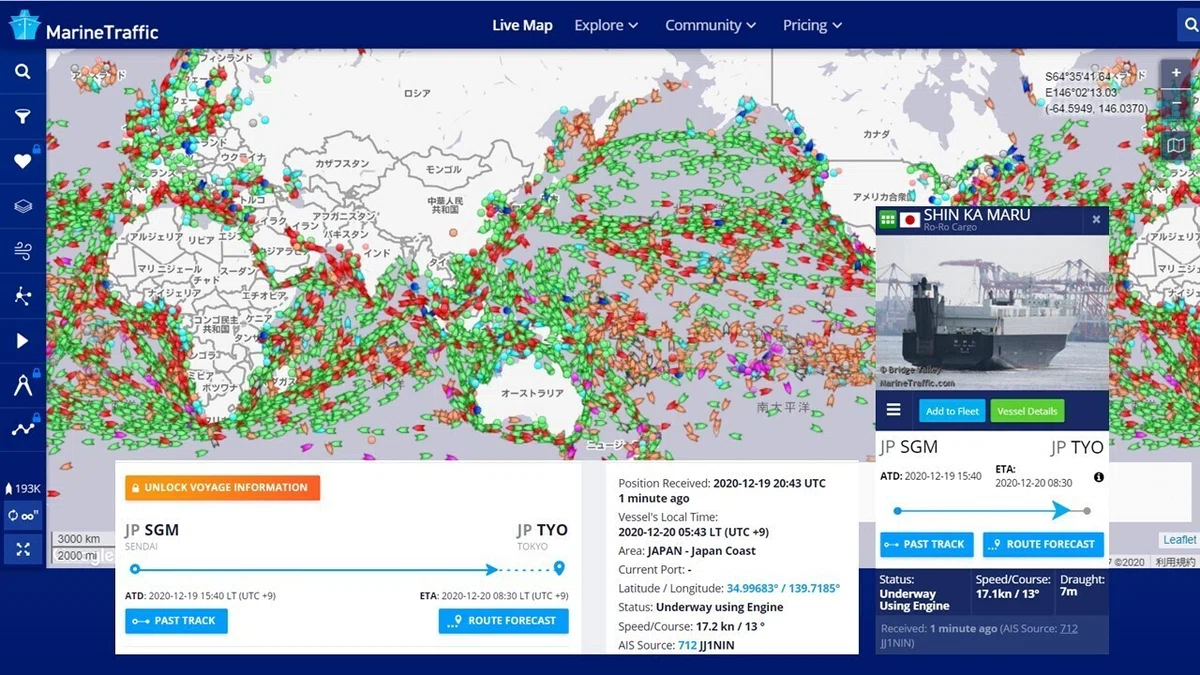This screenshot has height=675, width=1200.
Task: Open Vessel Details button
Action: coord(1027,411)
